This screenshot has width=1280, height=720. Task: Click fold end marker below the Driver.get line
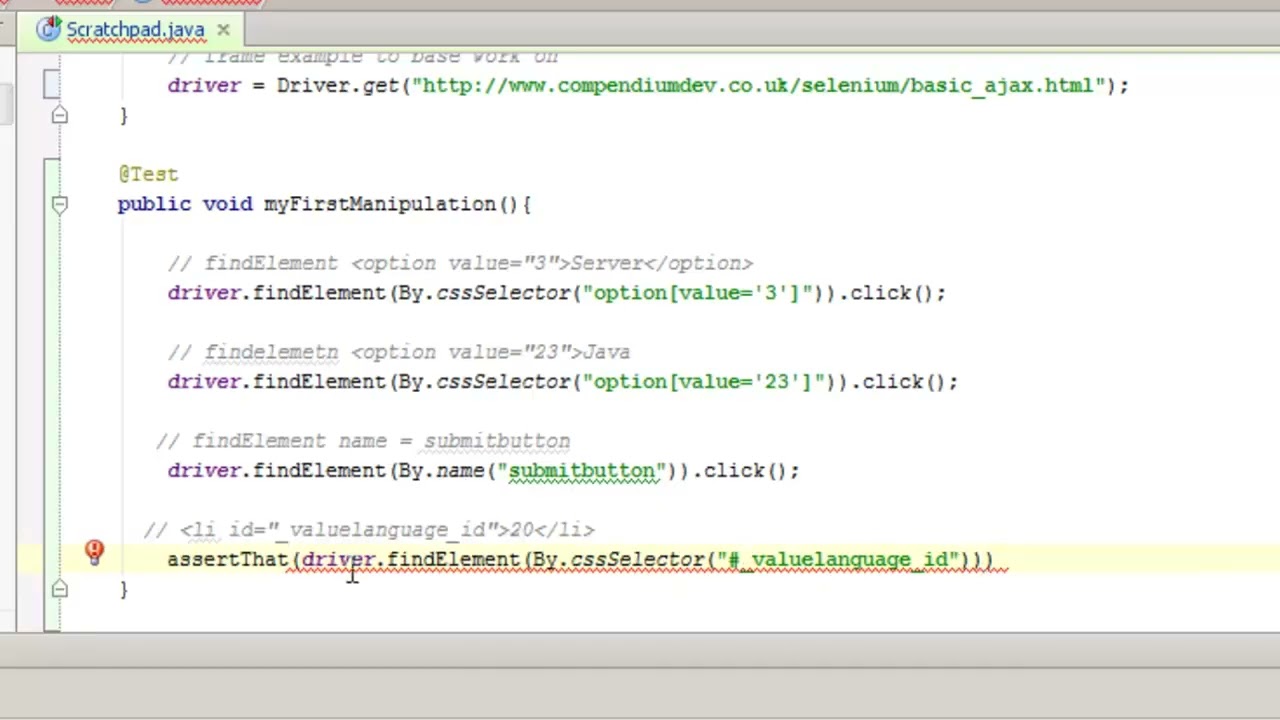pyautogui.click(x=59, y=116)
